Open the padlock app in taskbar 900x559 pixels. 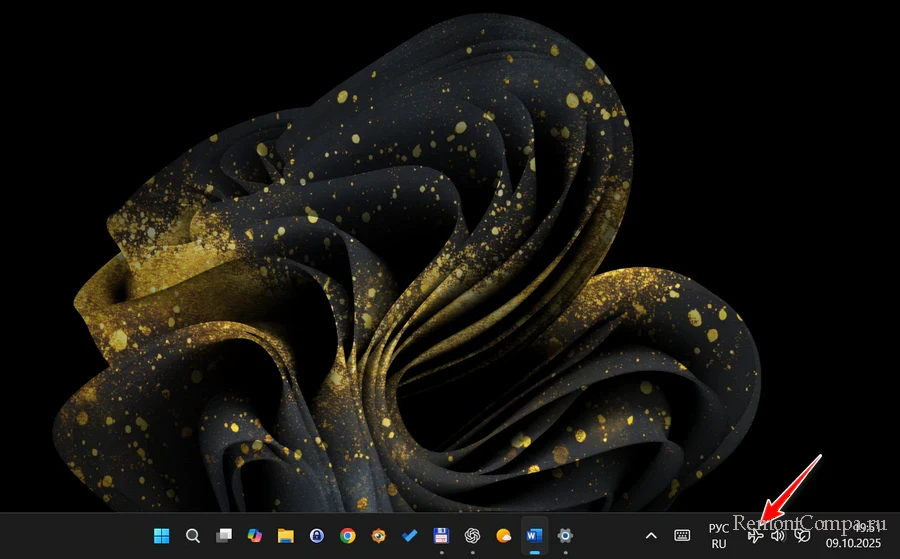click(317, 535)
